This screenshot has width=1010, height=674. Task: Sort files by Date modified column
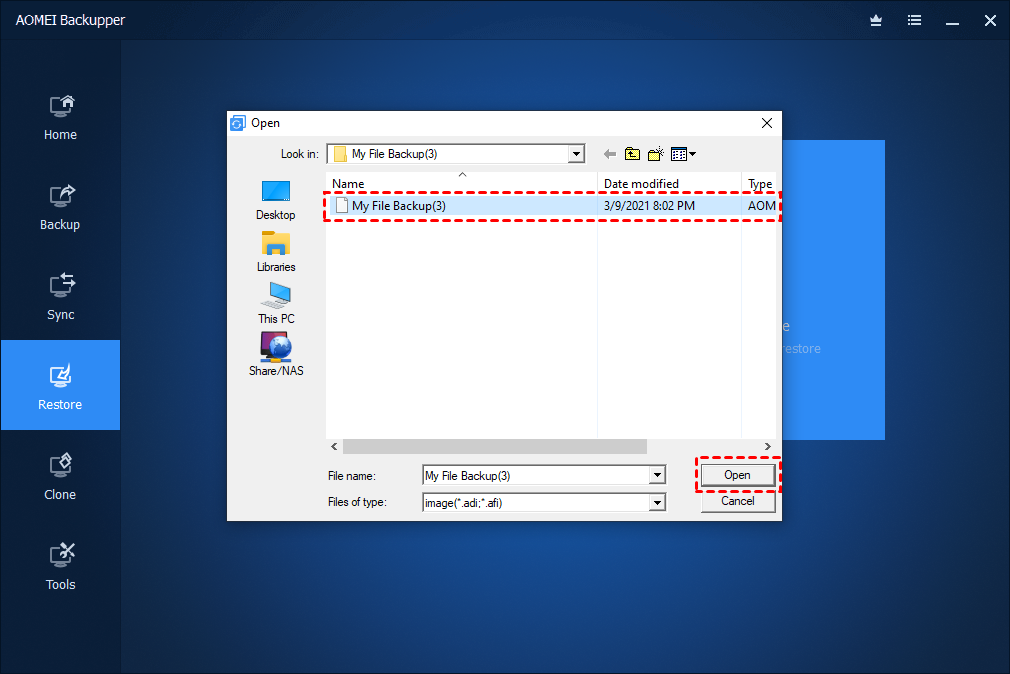[x=669, y=184]
